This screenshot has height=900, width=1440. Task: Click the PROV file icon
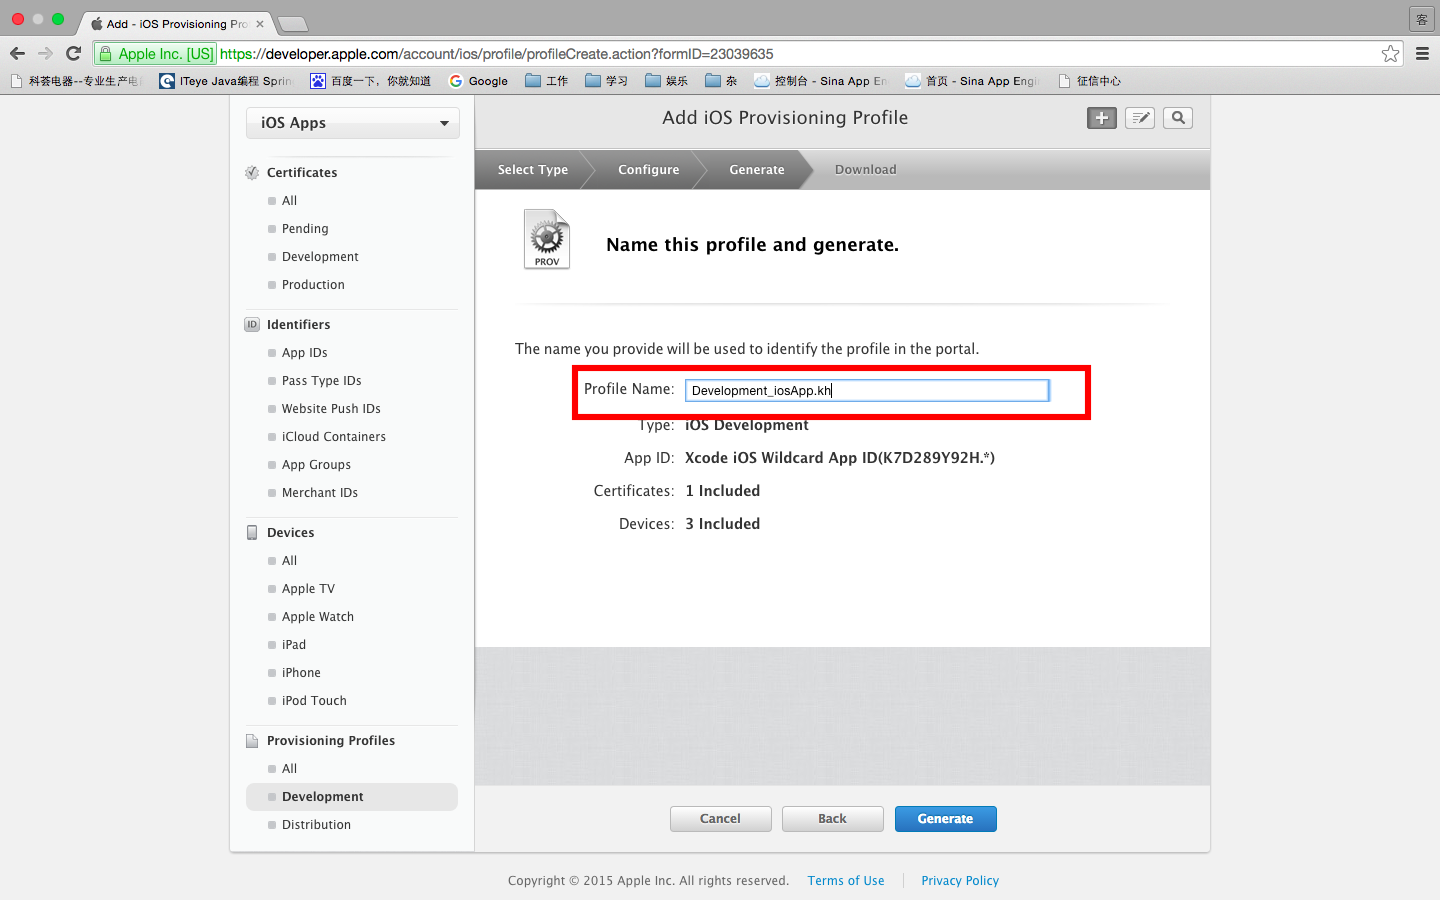[547, 239]
